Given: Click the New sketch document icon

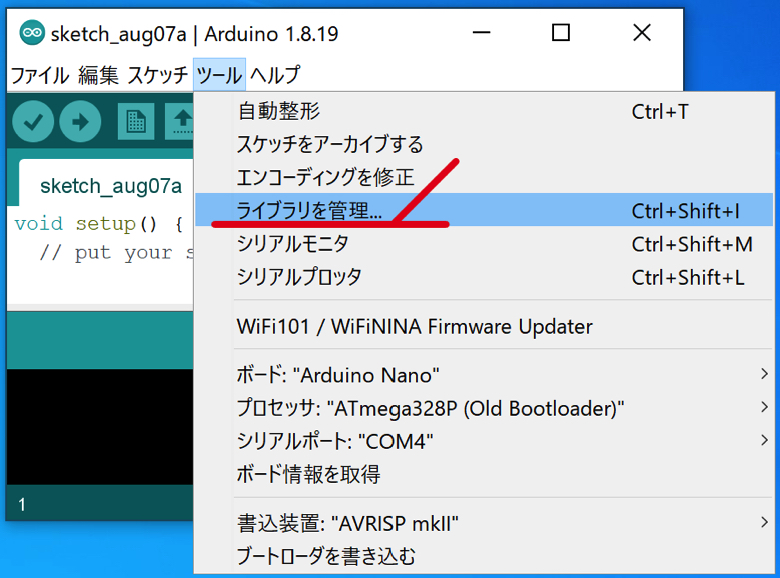Looking at the screenshot, I should pos(136,121).
